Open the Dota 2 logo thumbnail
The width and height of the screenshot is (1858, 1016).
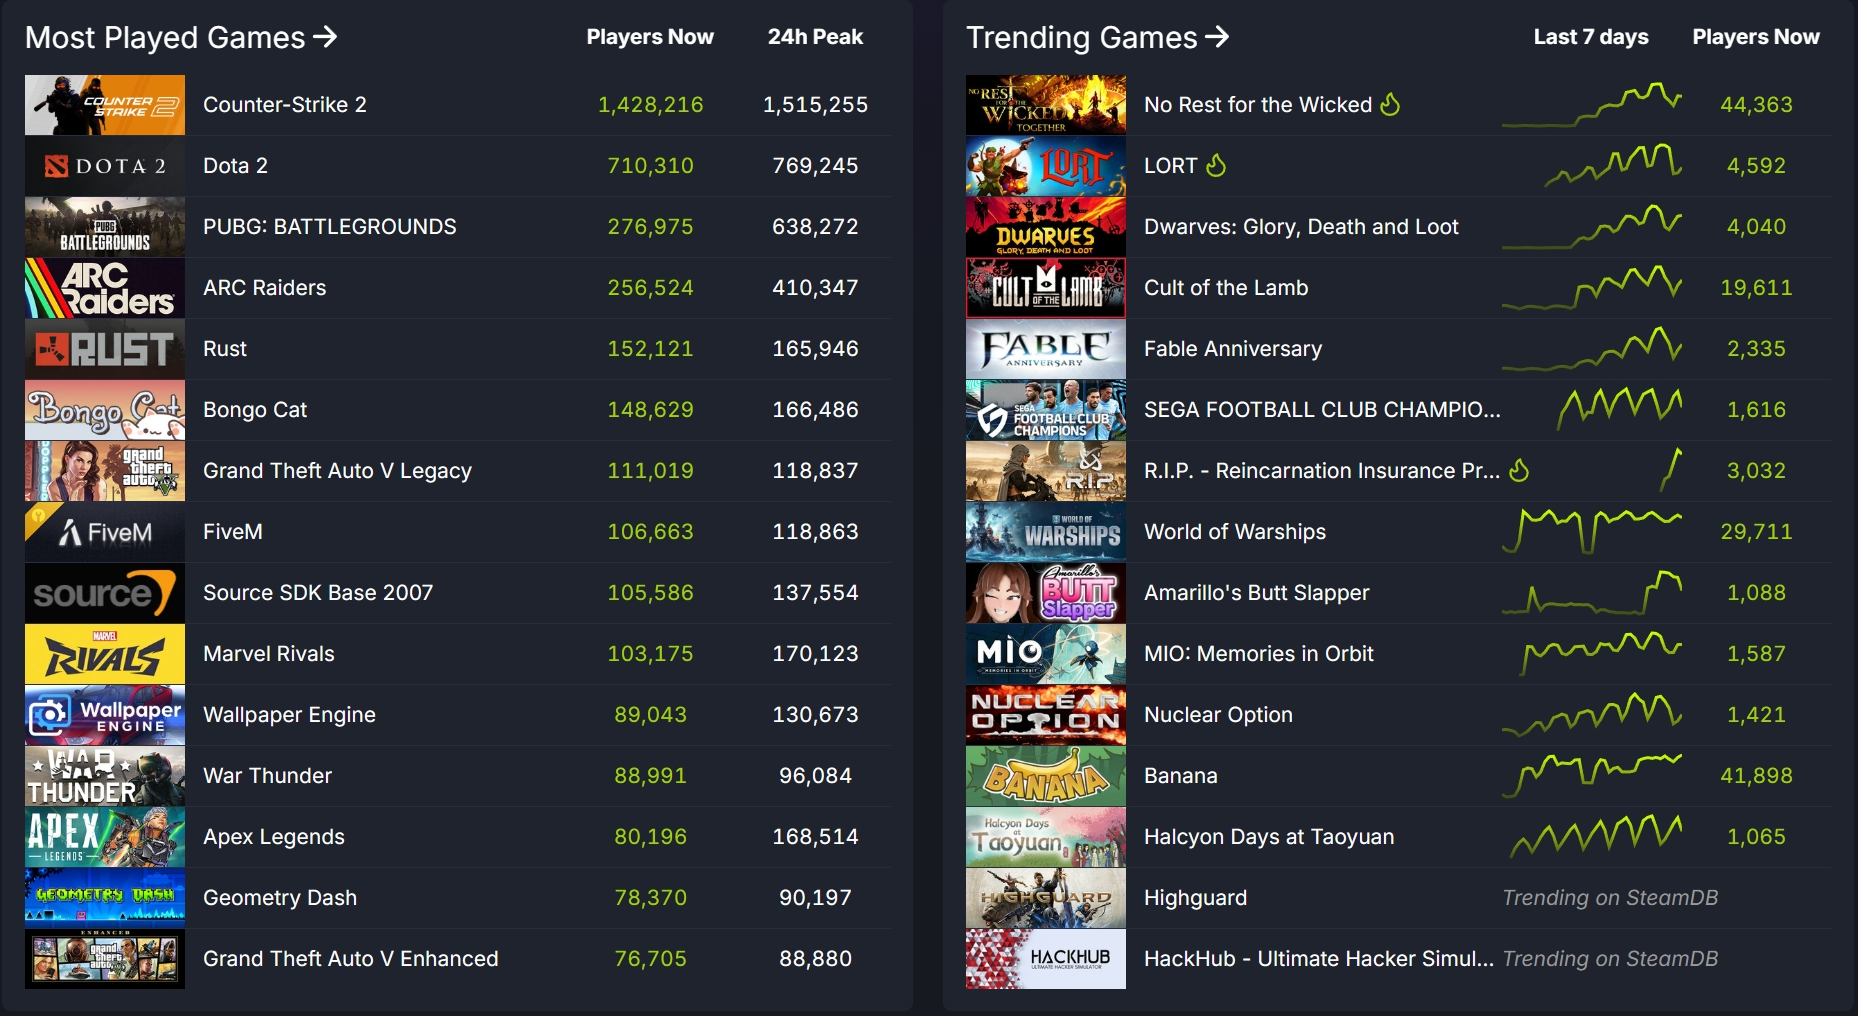click(x=105, y=166)
